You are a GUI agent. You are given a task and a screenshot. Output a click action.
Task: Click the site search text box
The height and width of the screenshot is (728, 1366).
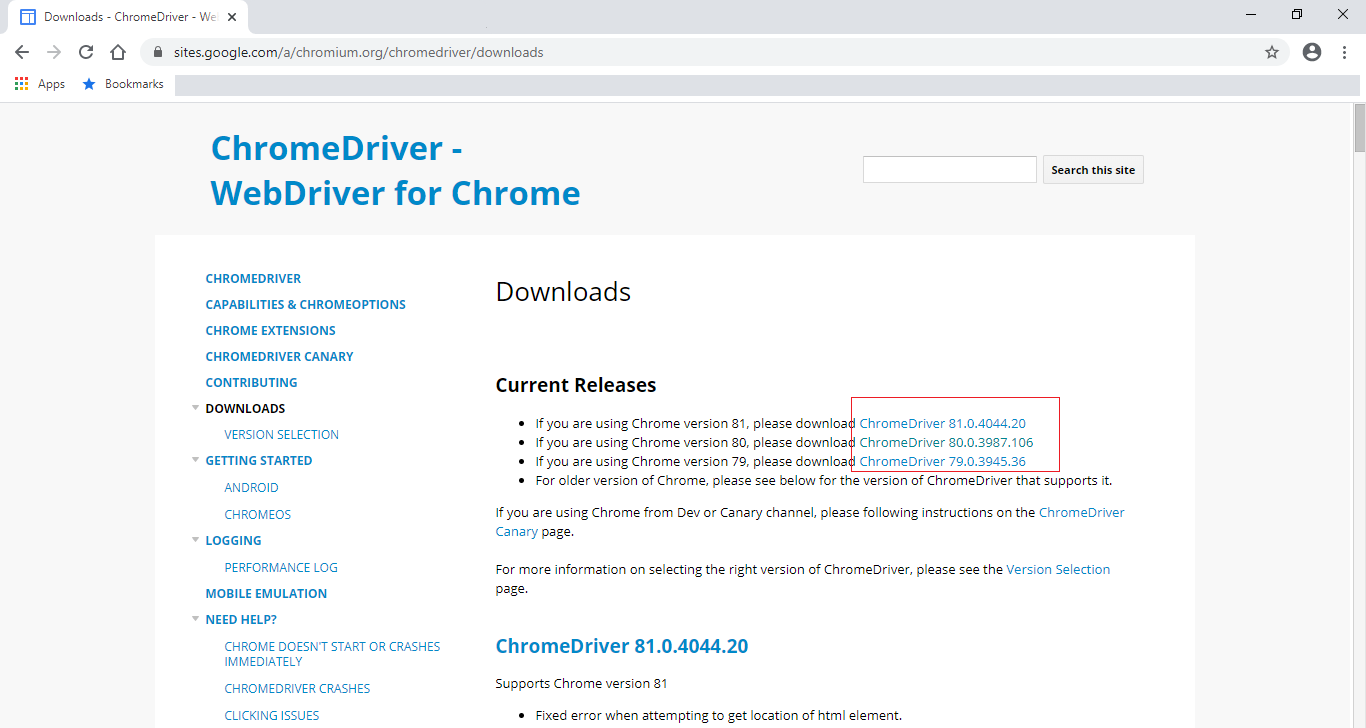[950, 170]
